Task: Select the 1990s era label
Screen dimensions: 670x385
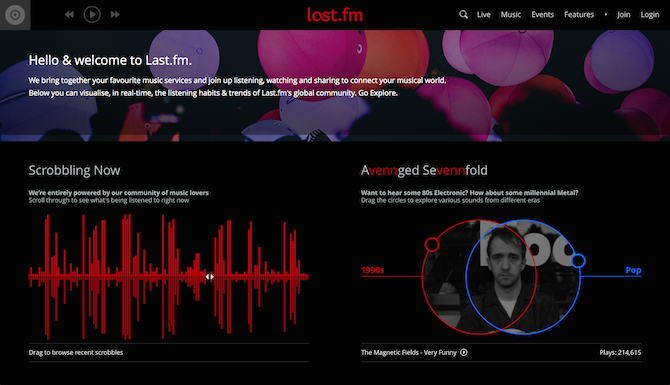Action: pyautogui.click(x=373, y=270)
